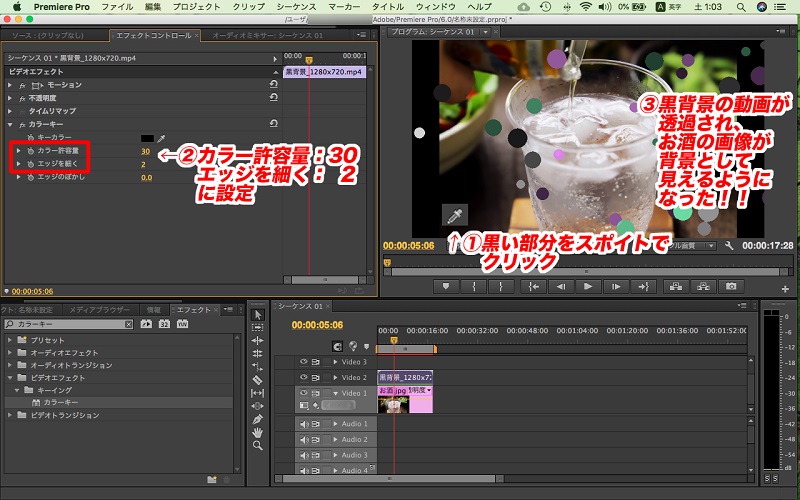The width and height of the screenshot is (800, 500).
Task: Select the Slip tool
Action: point(258,393)
